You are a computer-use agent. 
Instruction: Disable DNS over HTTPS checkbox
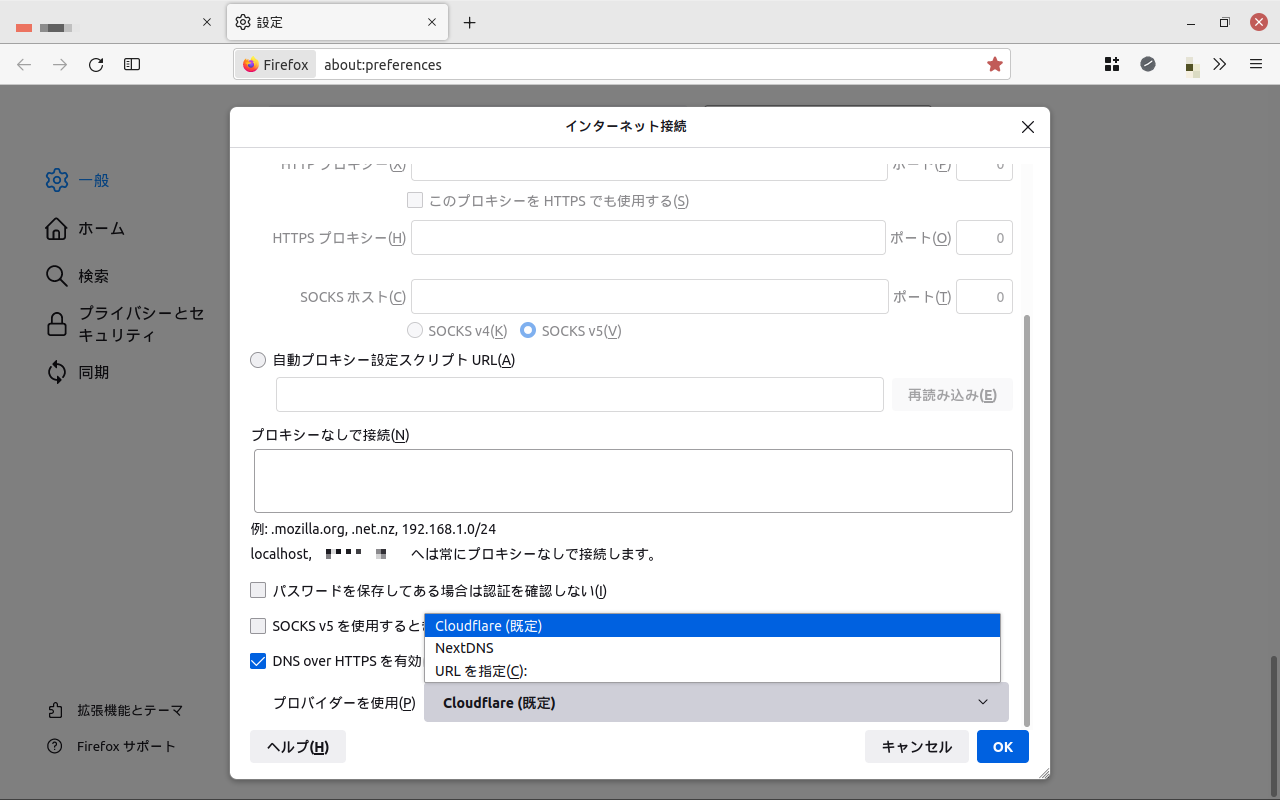(258, 661)
